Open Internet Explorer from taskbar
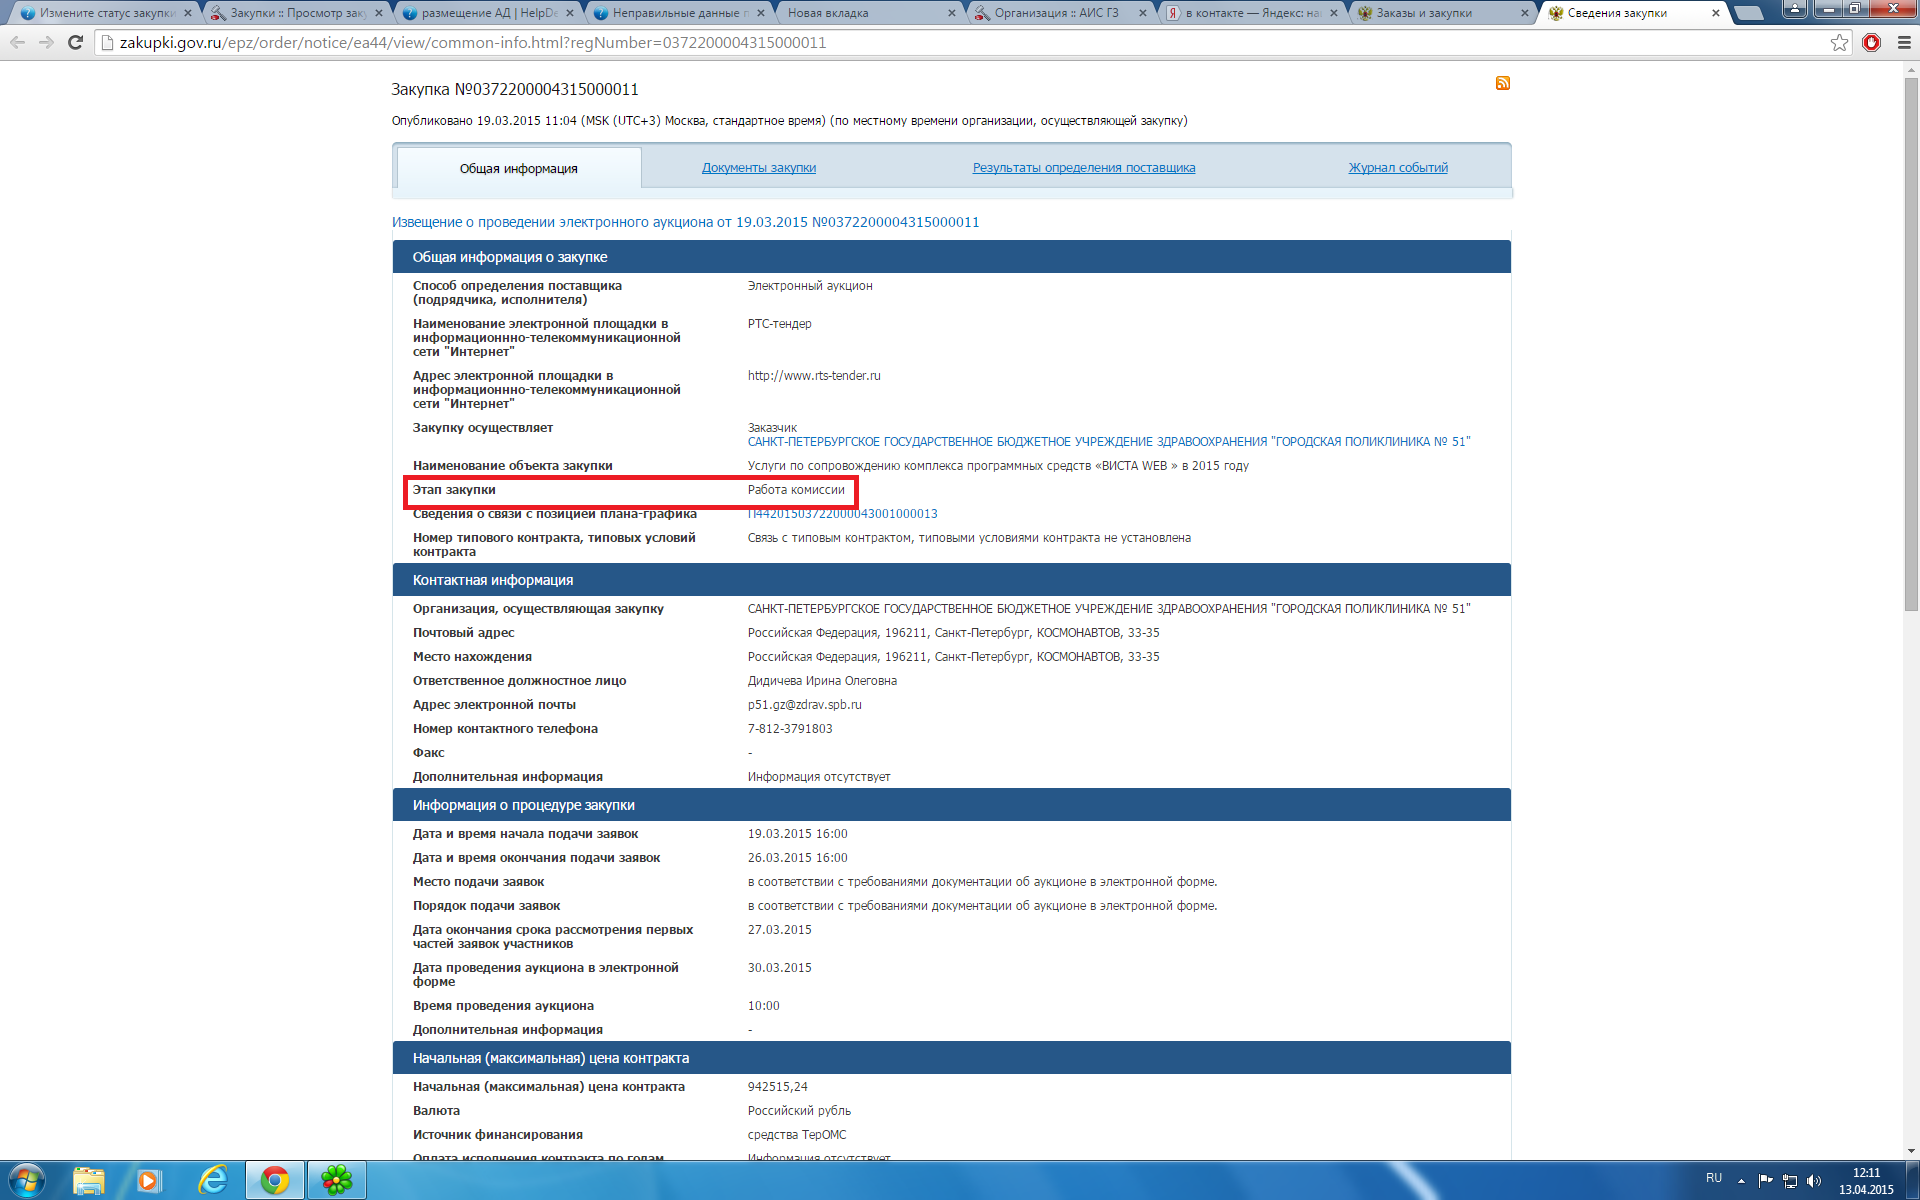Screen dimensions: 1920x1200 tap(212, 1180)
